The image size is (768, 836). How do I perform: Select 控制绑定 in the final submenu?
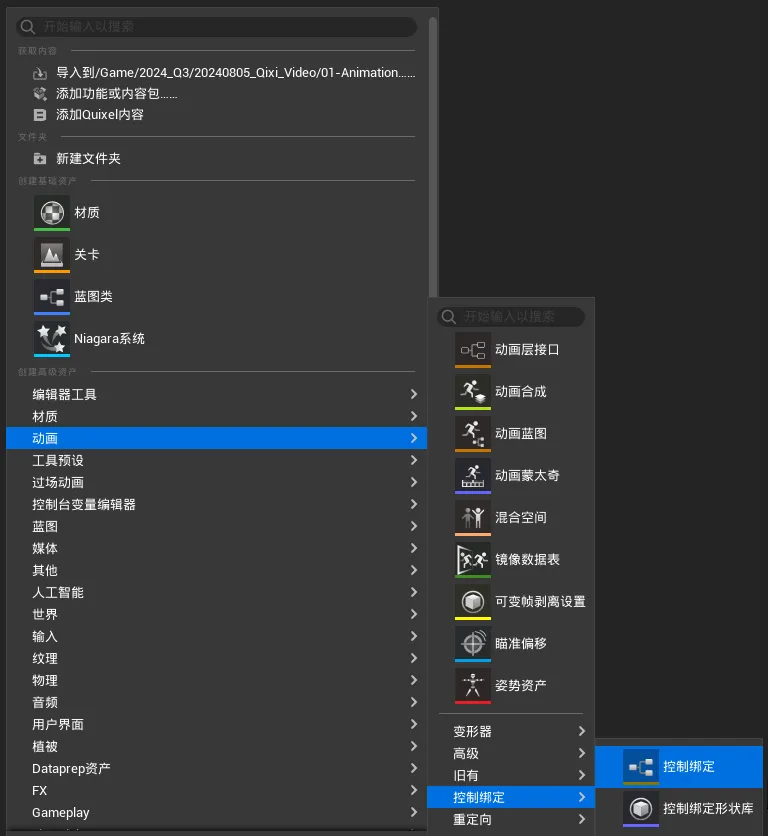pos(688,766)
